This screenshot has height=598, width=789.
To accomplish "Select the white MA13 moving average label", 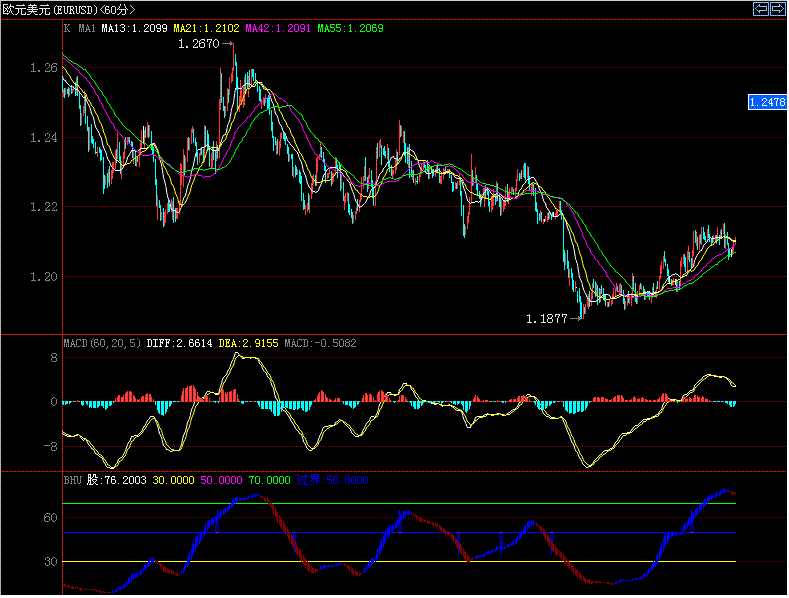I will pos(135,29).
